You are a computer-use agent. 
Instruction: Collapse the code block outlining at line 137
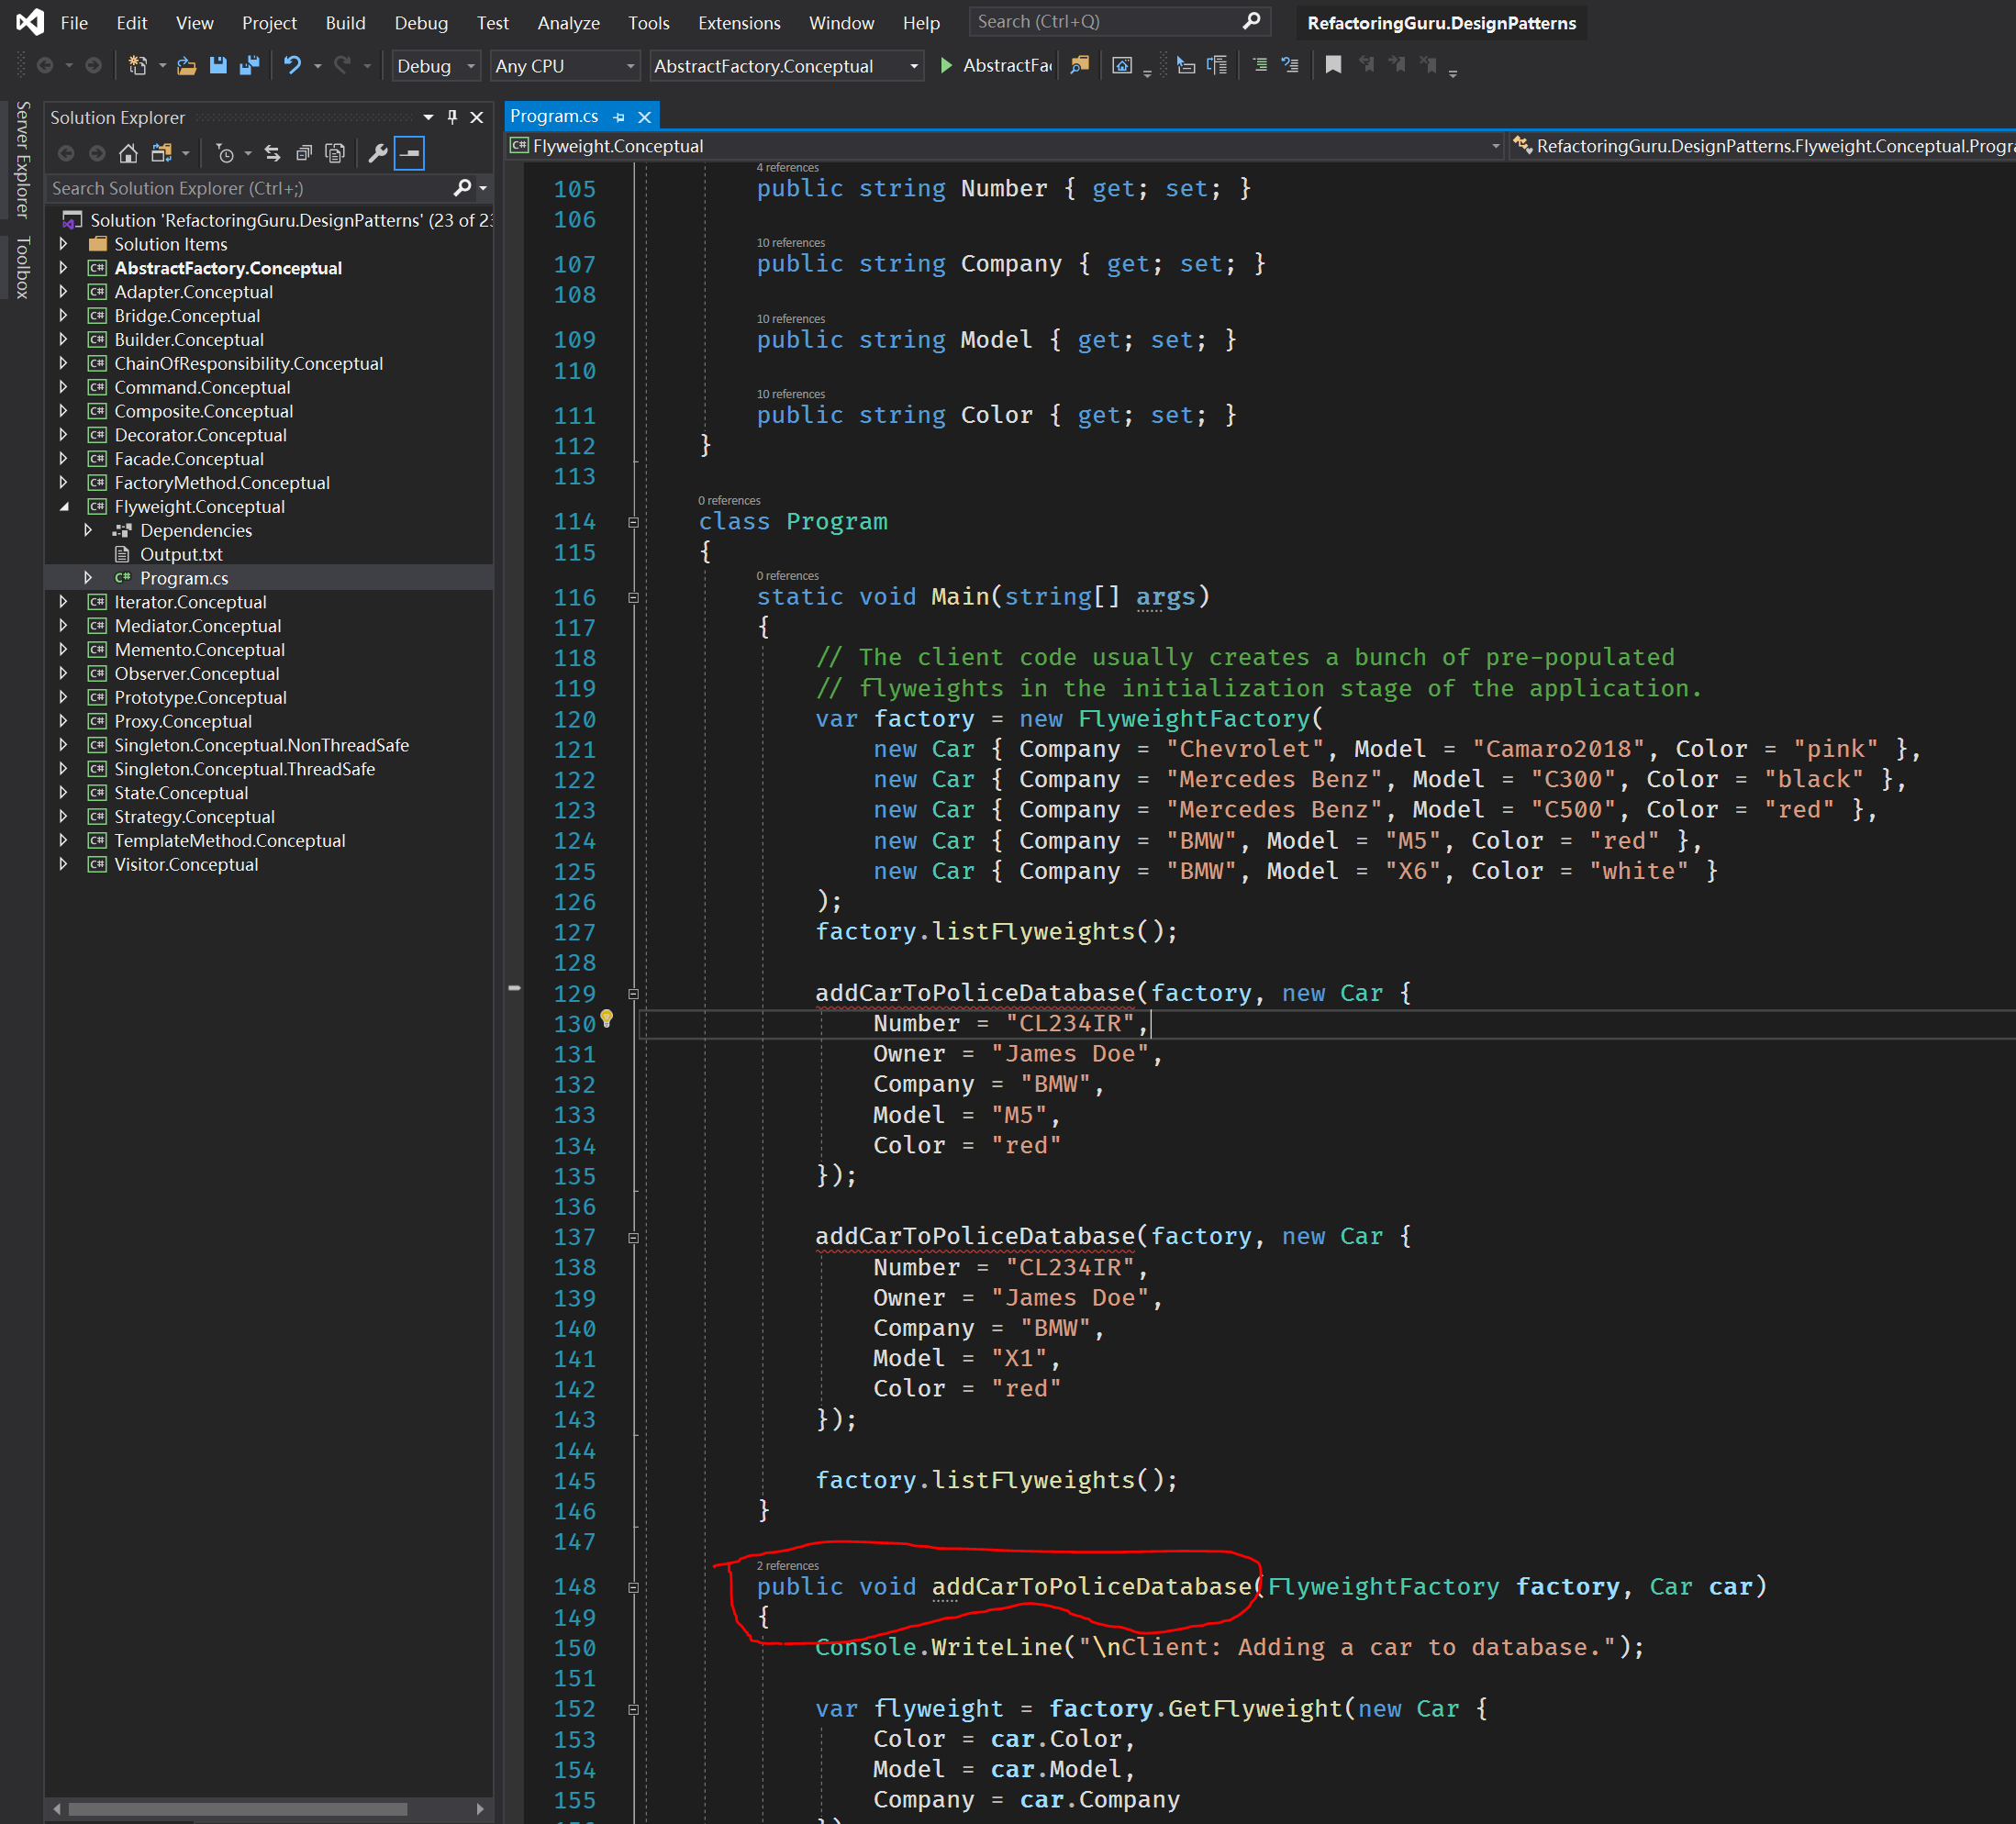point(633,1238)
